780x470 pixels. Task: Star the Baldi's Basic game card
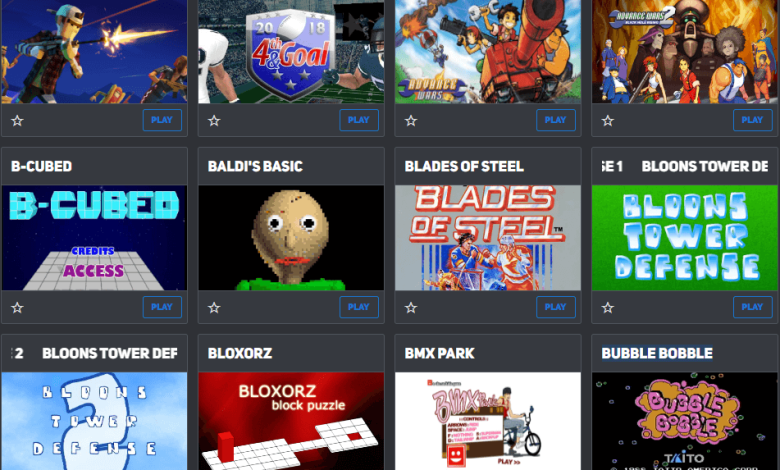click(x=214, y=308)
